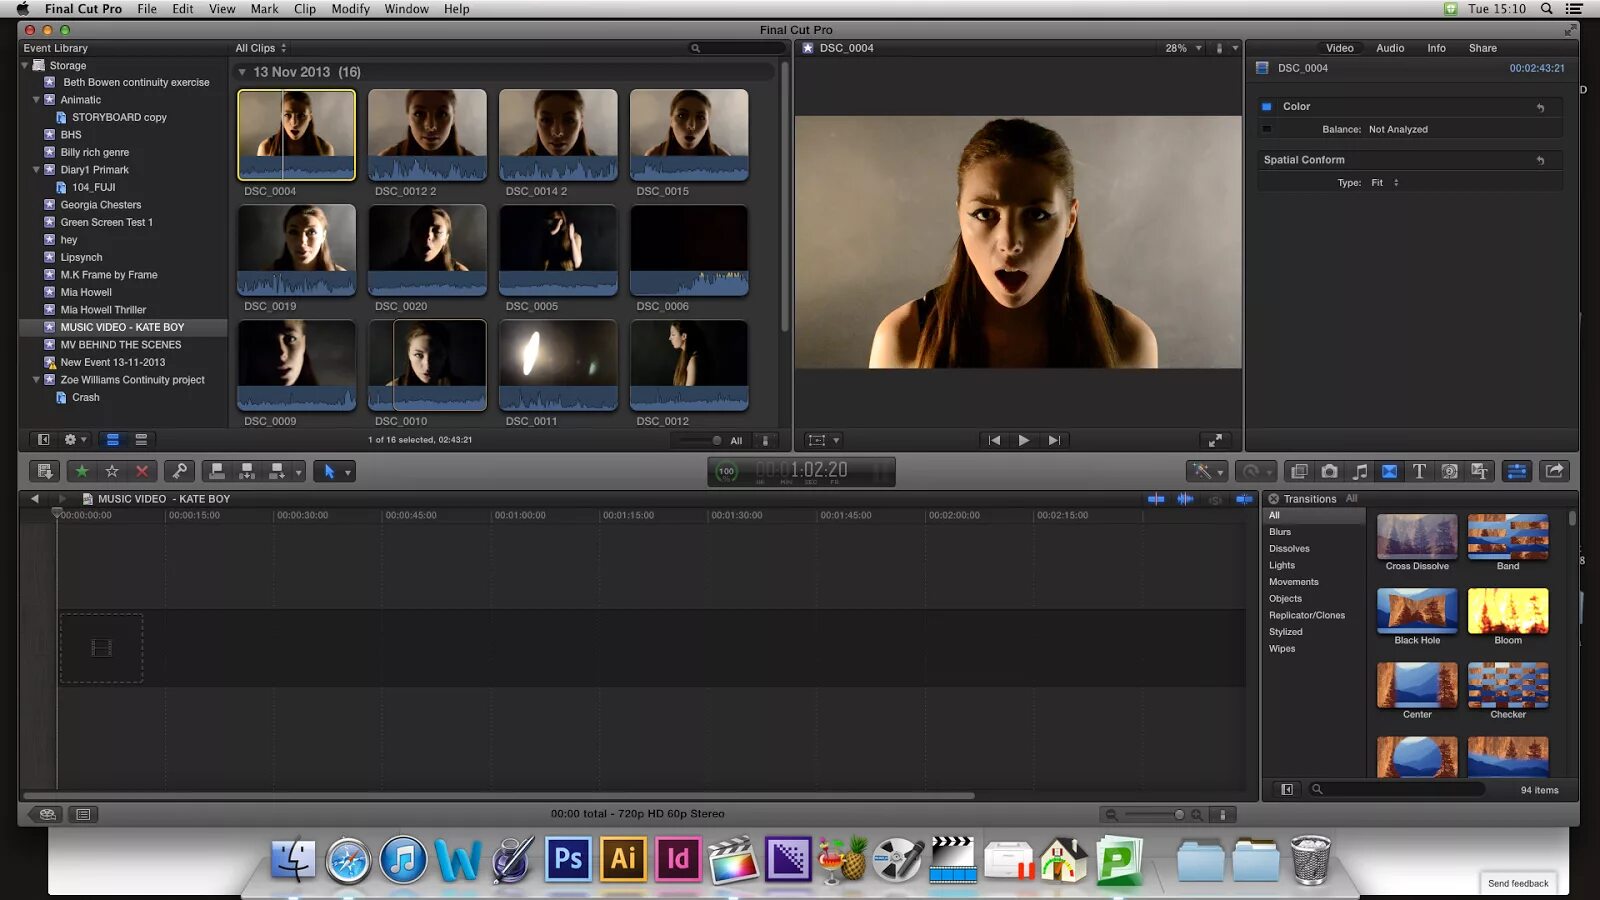This screenshot has width=1600, height=900.
Task: Click the Share export arrow icon
Action: tap(1554, 471)
